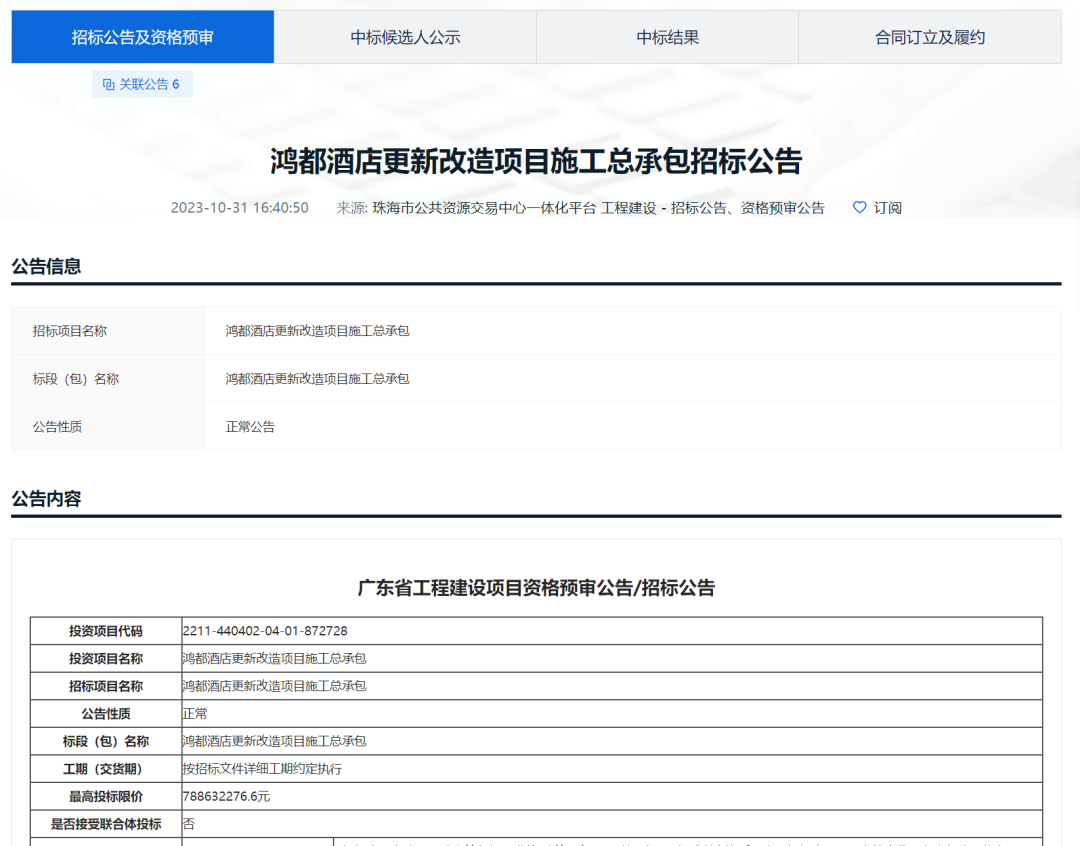1080x846 pixels.
Task: Click the announcement title 鸿都酒店更新改造项目施工总承包招标公告
Action: point(540,155)
